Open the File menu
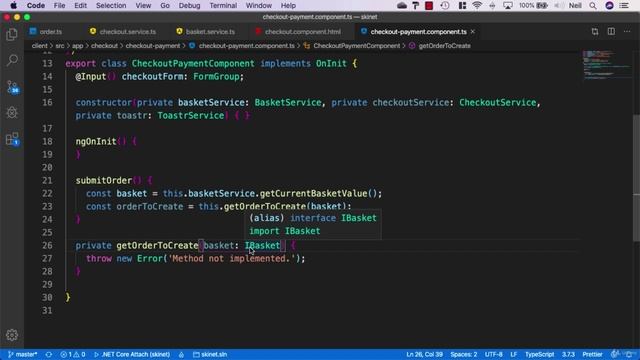The width and height of the screenshot is (640, 360). tap(59, 6)
